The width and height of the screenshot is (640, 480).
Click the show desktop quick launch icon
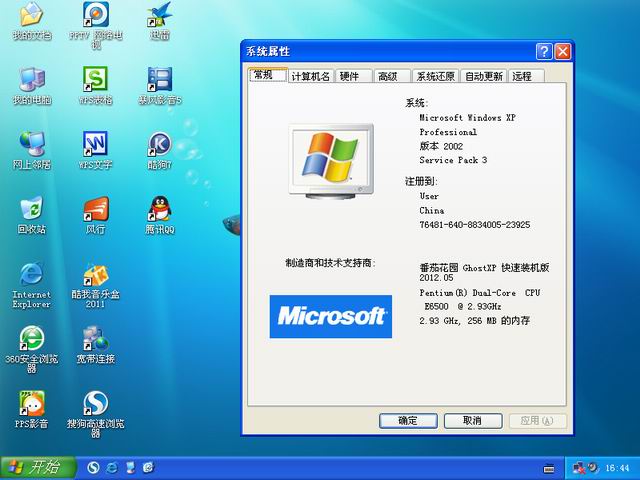[x=130, y=467]
